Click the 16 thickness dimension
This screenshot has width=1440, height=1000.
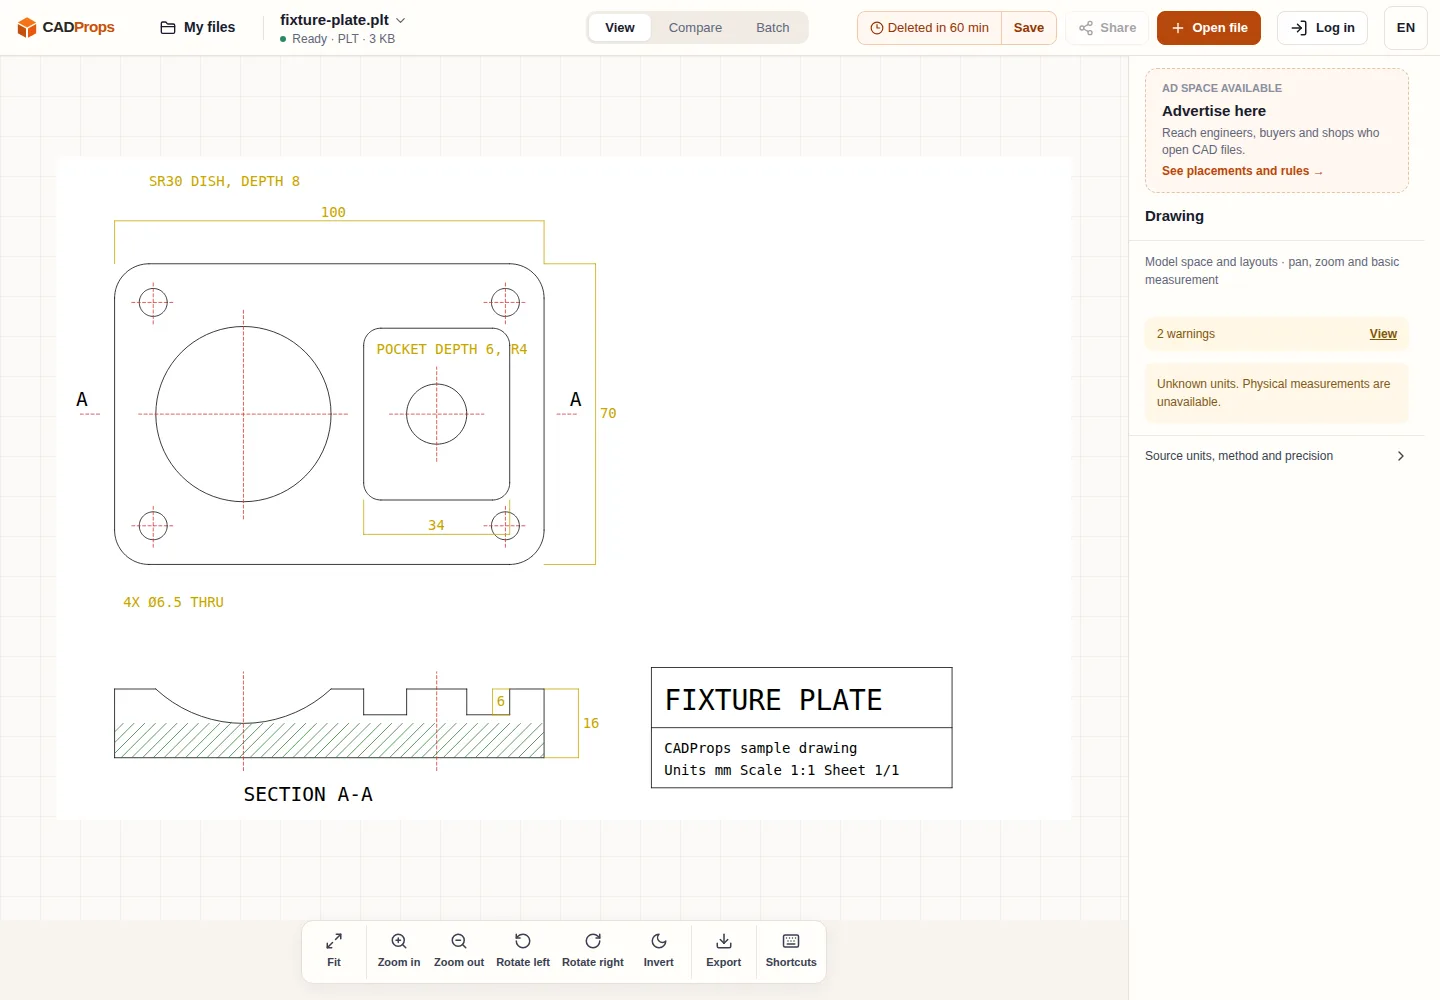point(591,723)
